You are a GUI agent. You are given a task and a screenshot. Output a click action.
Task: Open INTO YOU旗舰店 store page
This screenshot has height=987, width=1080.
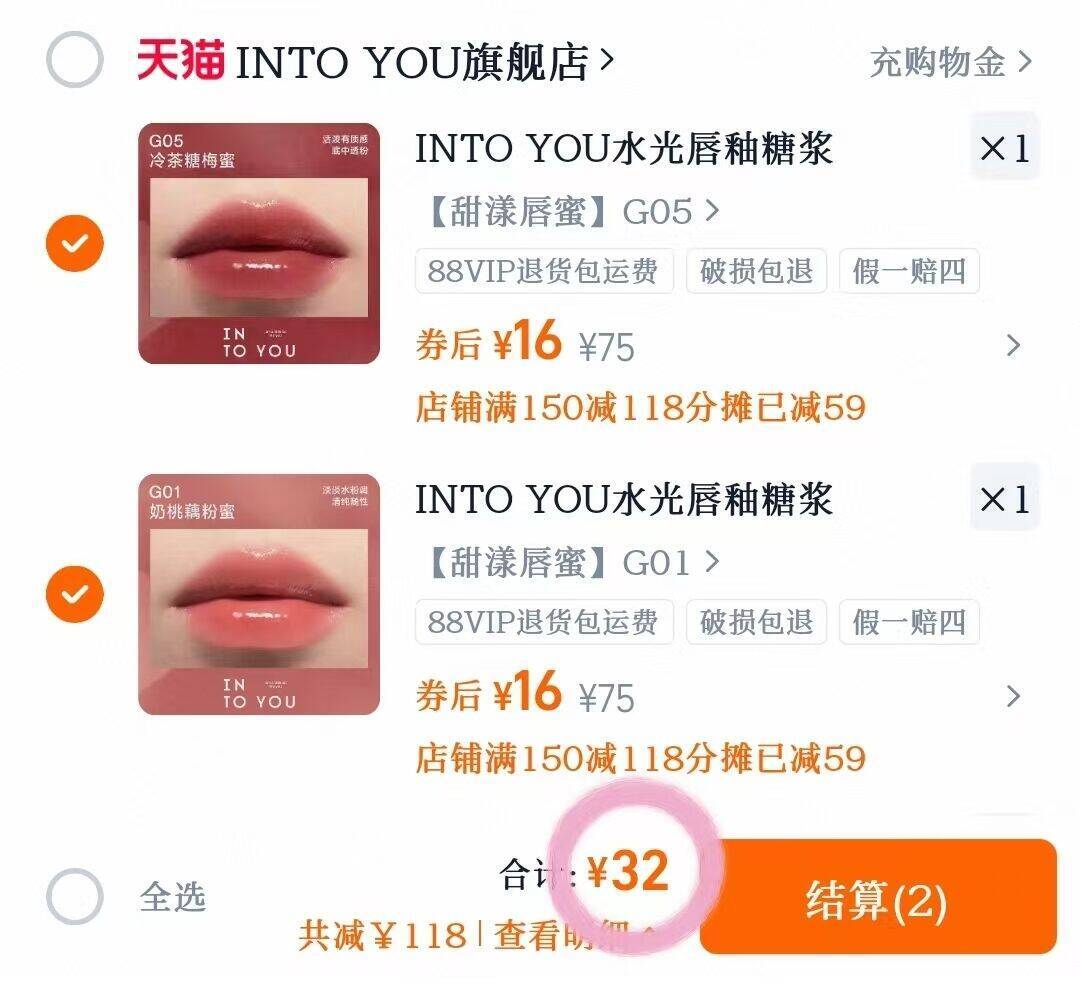[x=423, y=62]
